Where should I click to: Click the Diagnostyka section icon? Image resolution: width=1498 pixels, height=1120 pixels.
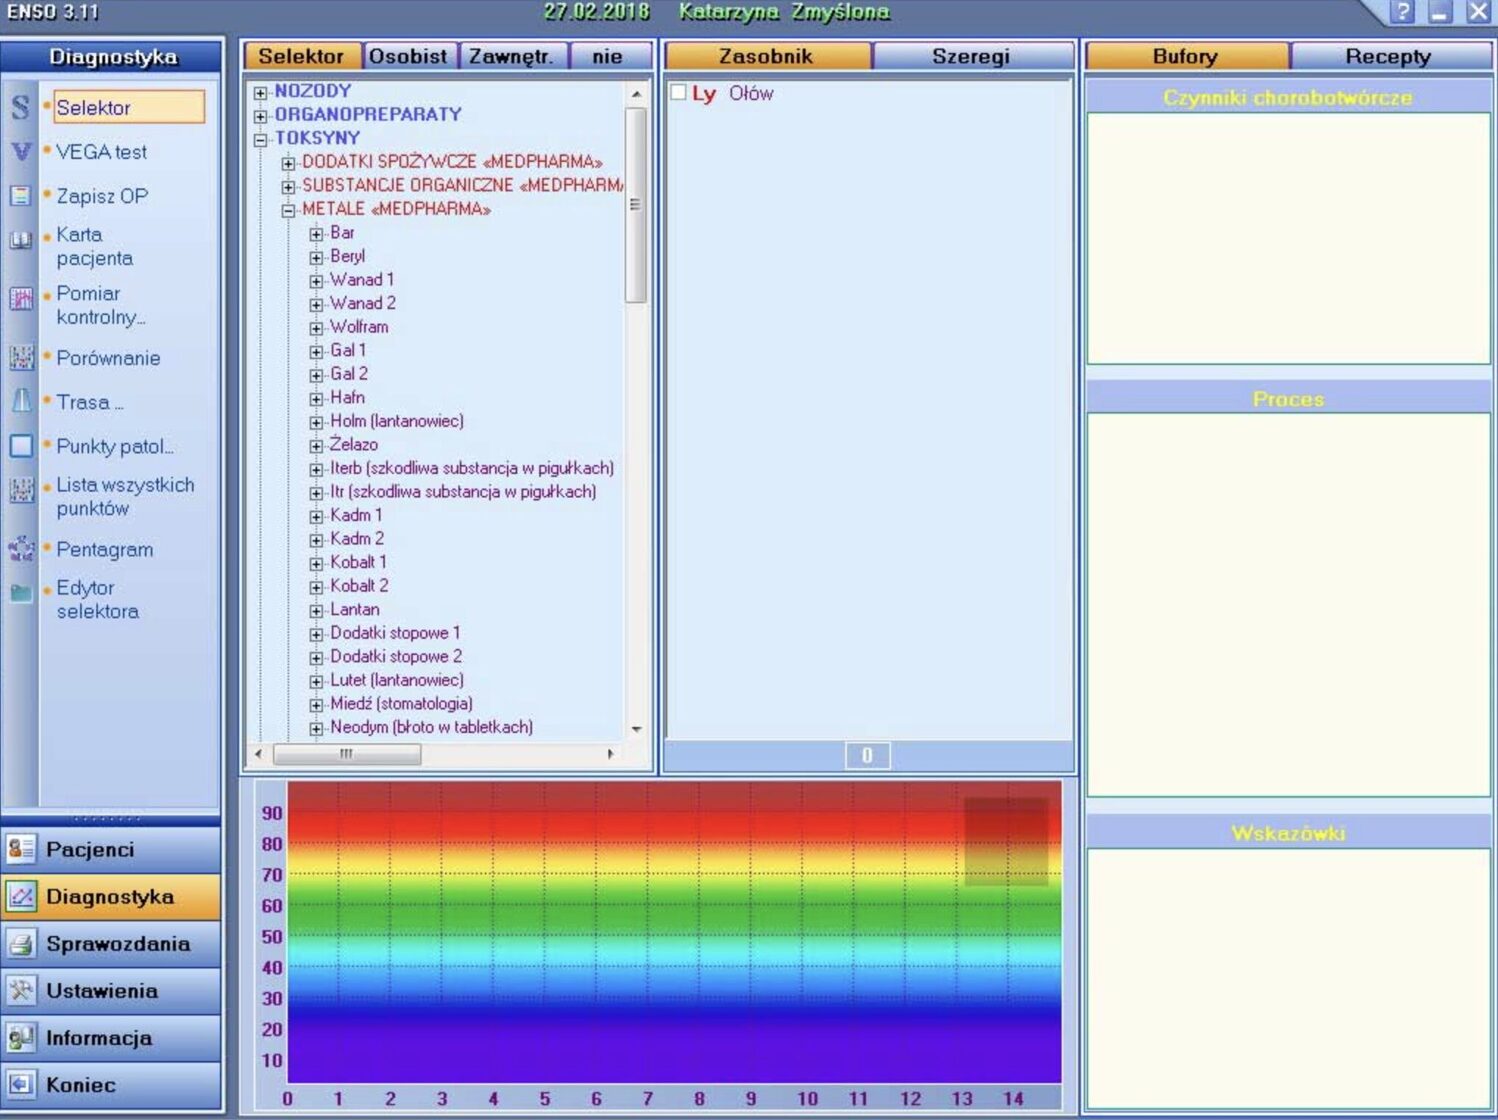20,896
